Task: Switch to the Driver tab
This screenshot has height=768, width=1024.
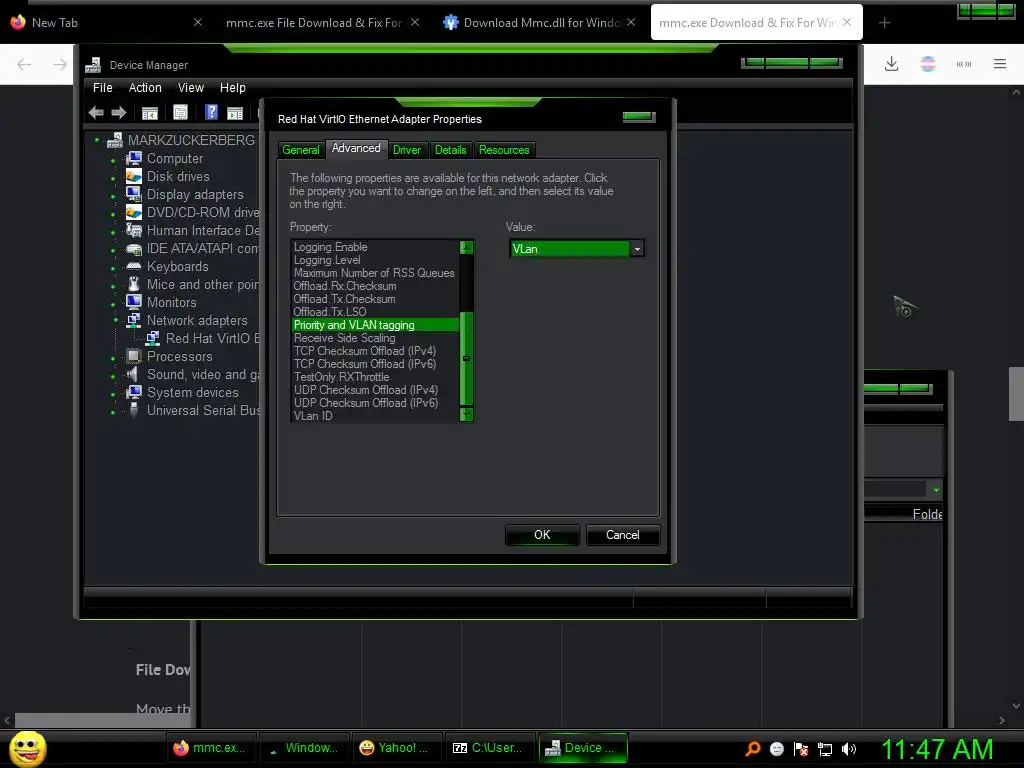Action: pos(407,150)
